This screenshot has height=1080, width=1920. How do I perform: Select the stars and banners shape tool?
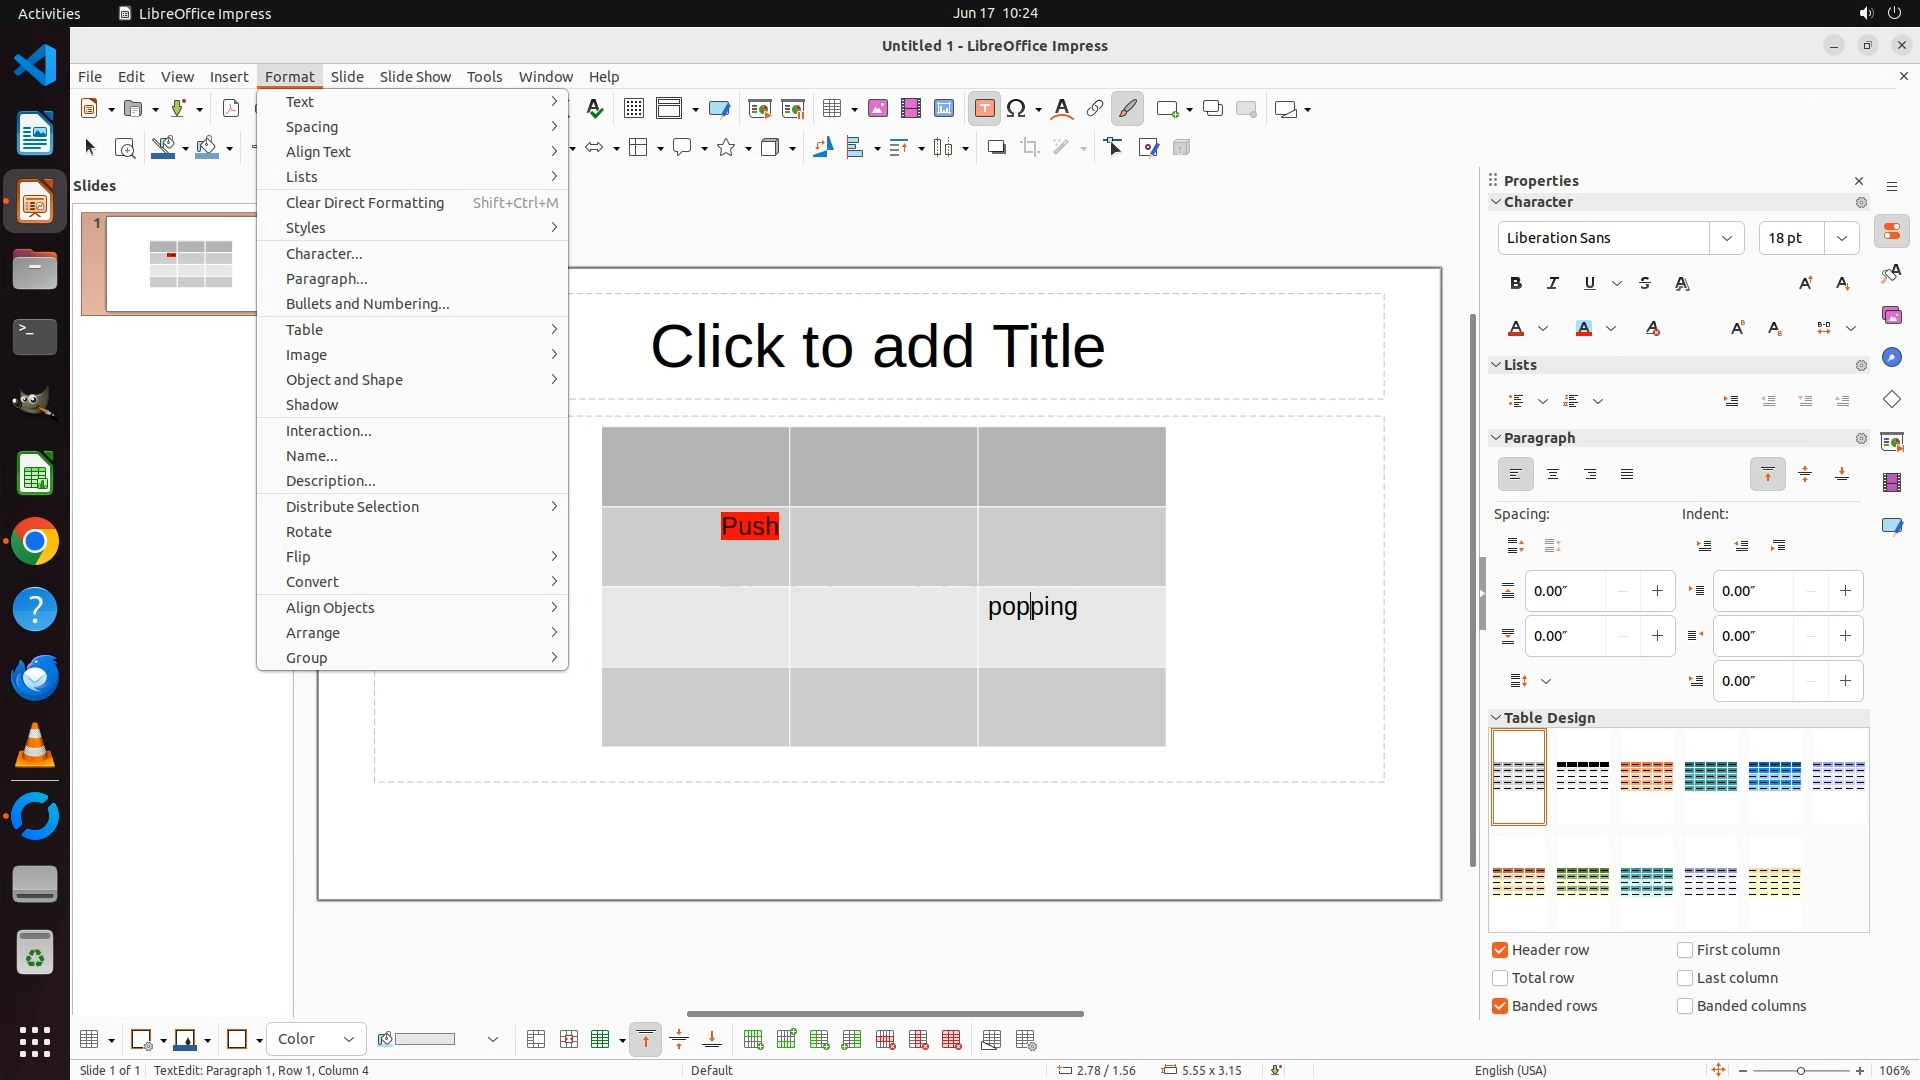pos(727,148)
